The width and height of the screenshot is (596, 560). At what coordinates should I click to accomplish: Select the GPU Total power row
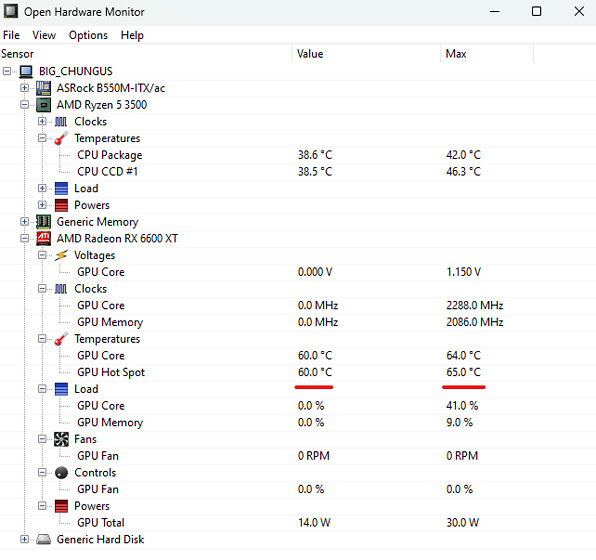coord(298,523)
